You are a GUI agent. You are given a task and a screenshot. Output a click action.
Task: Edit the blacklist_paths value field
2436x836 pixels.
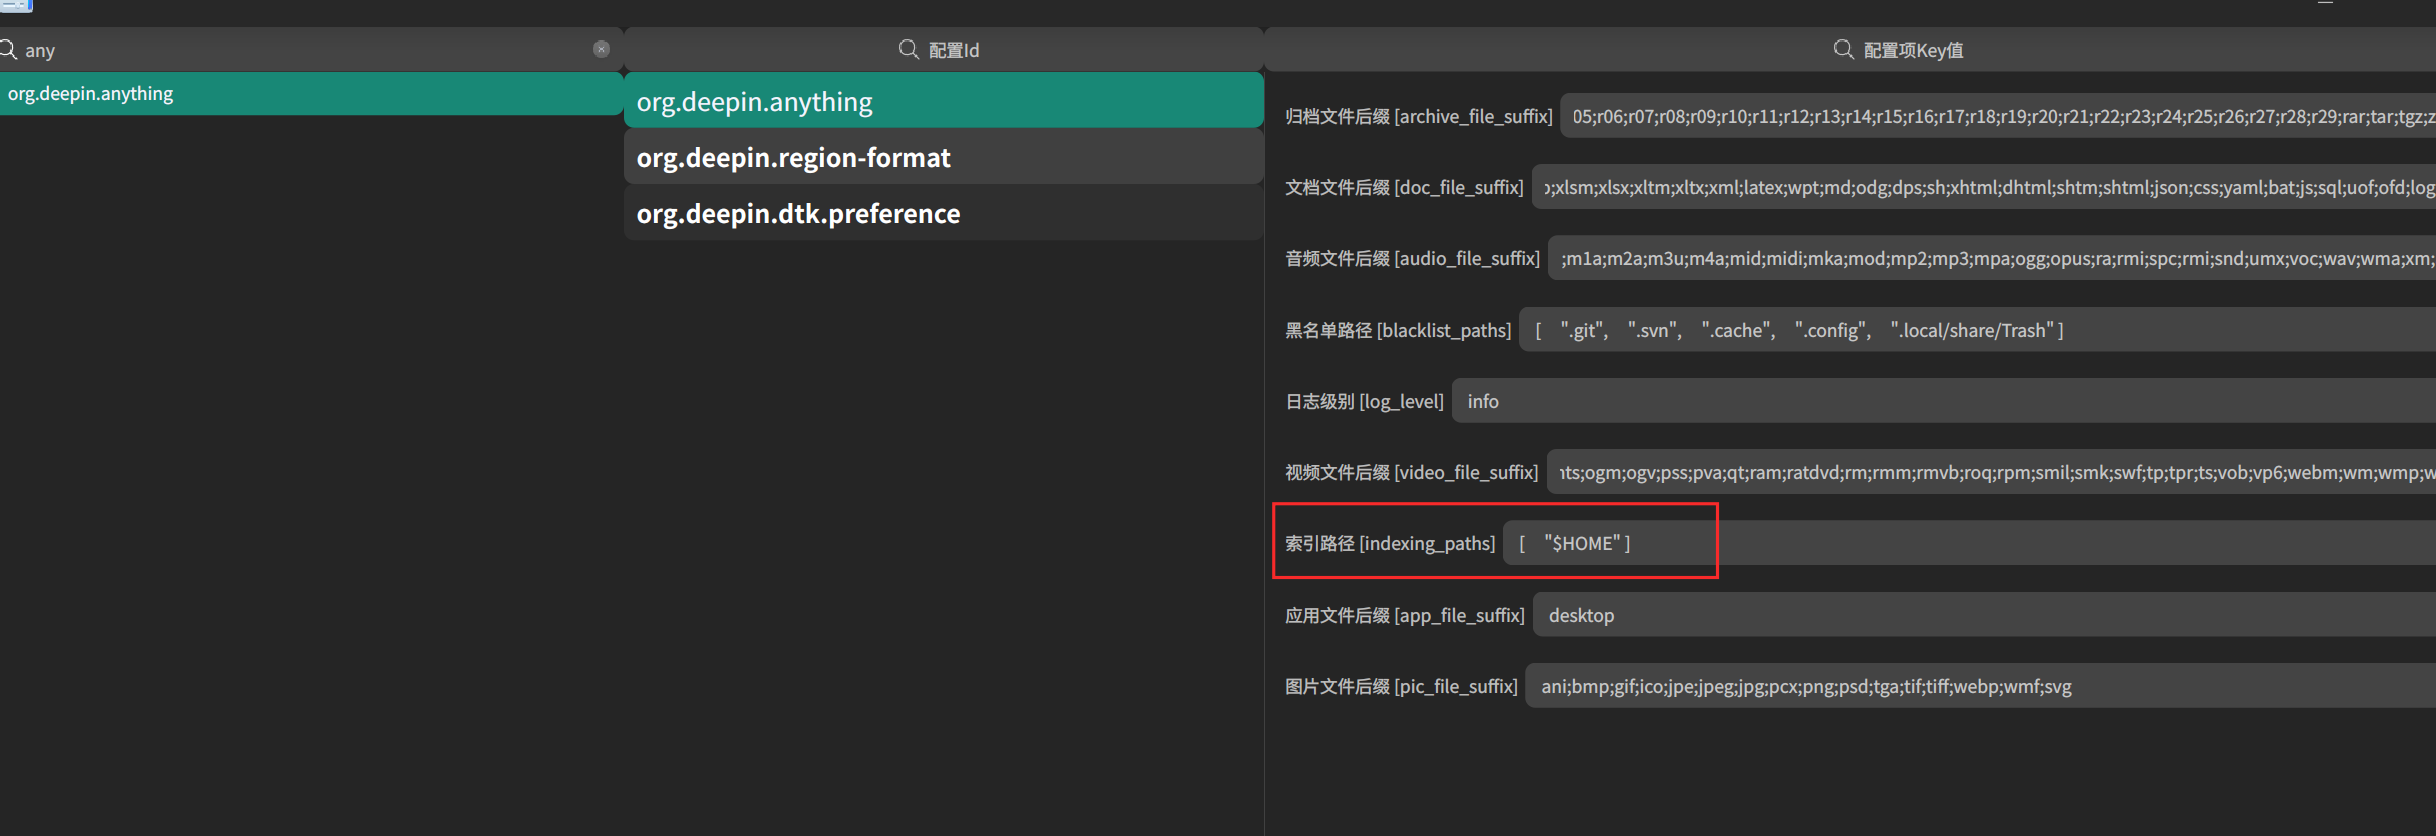click(x=1978, y=330)
